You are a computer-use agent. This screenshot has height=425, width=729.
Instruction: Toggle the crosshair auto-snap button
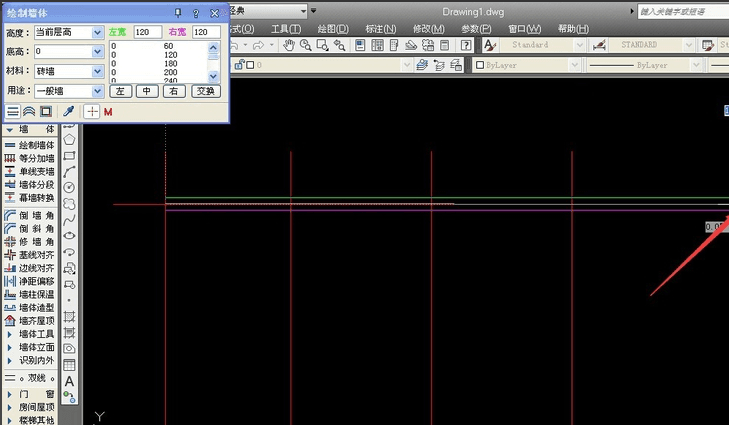92,112
